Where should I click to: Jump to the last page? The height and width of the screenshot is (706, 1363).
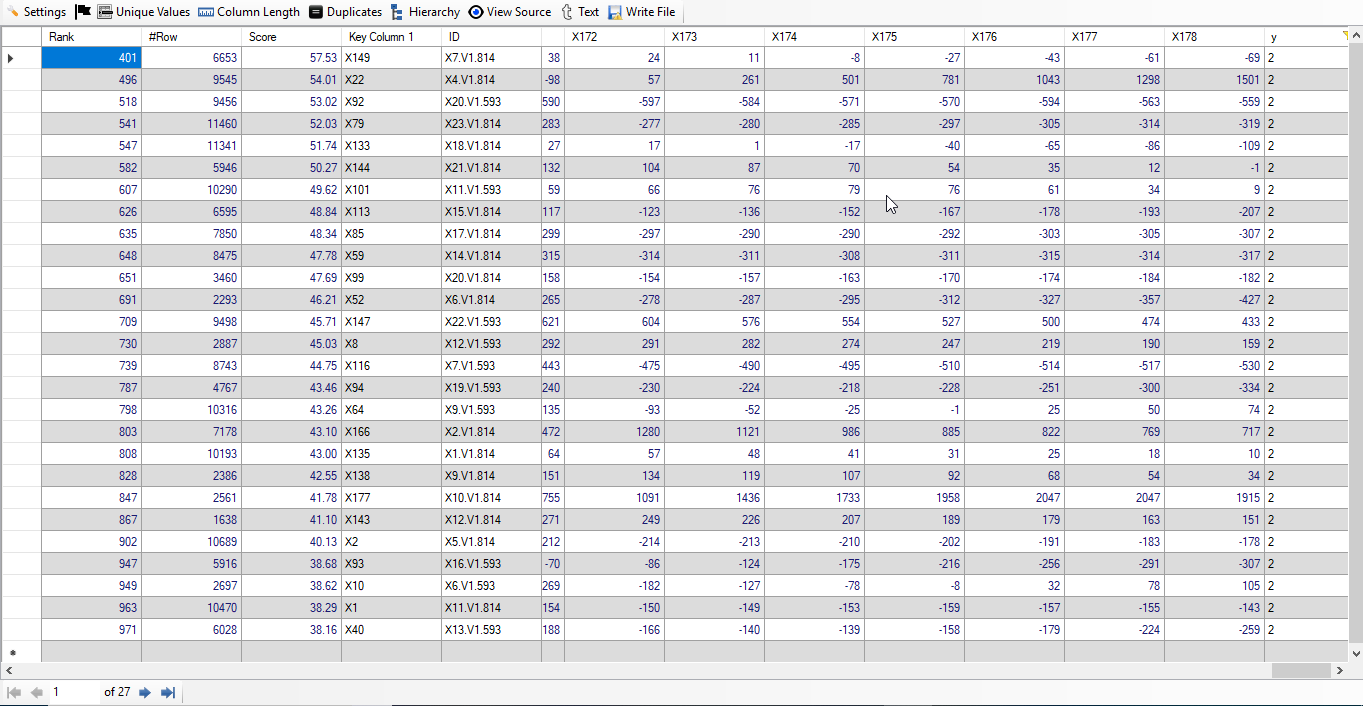168,692
